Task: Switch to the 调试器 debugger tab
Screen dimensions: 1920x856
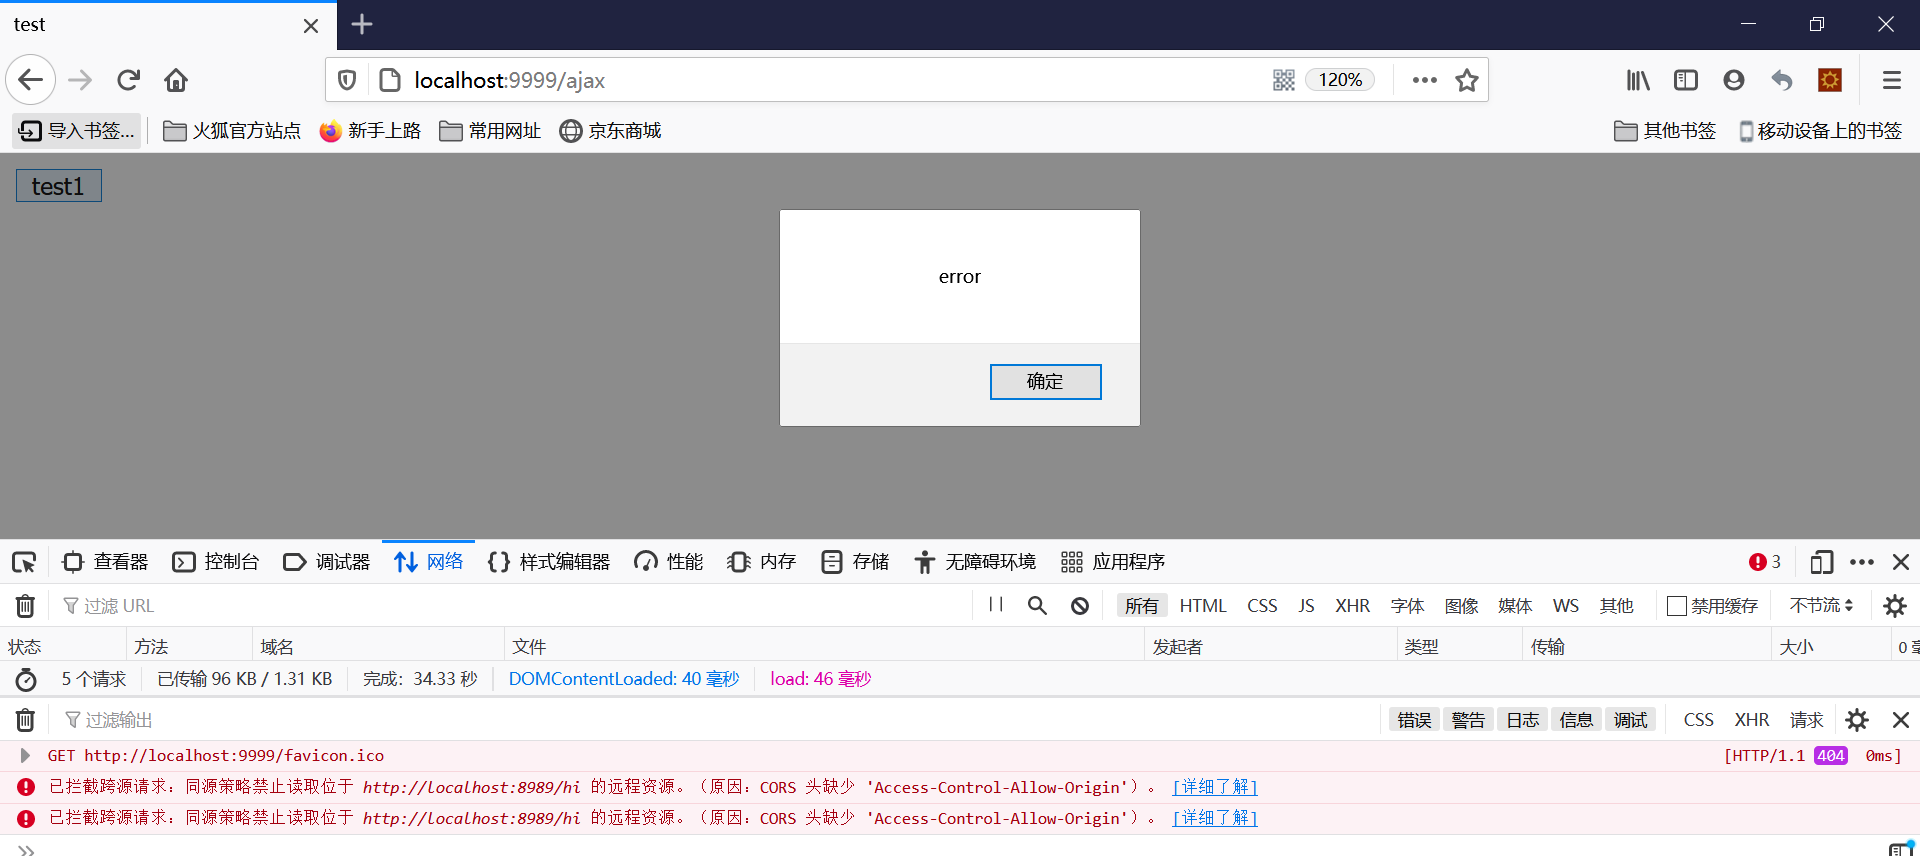Action: (327, 562)
